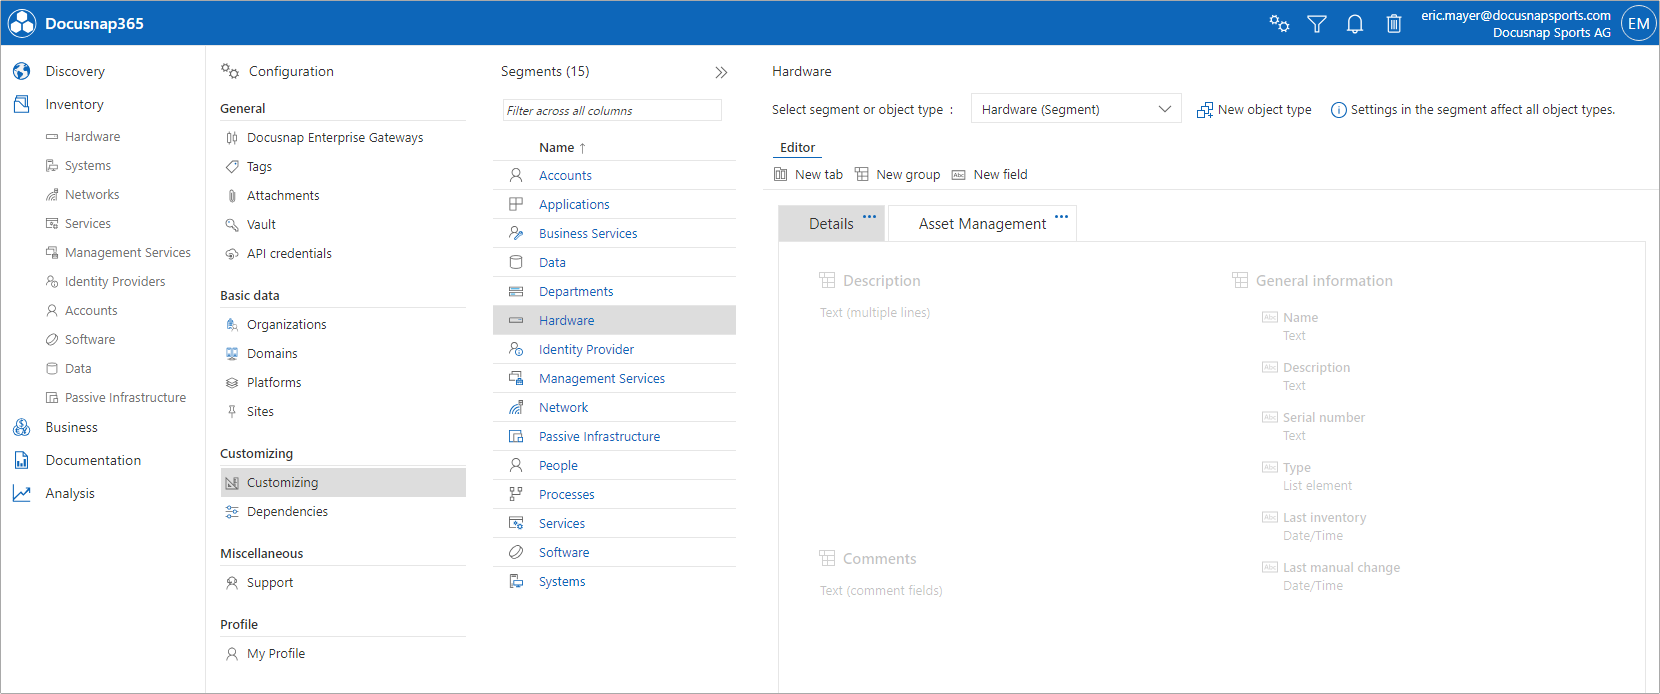Image resolution: width=1660 pixels, height=694 pixels.
Task: Collapse the Segments panel with double chevron
Action: click(721, 72)
